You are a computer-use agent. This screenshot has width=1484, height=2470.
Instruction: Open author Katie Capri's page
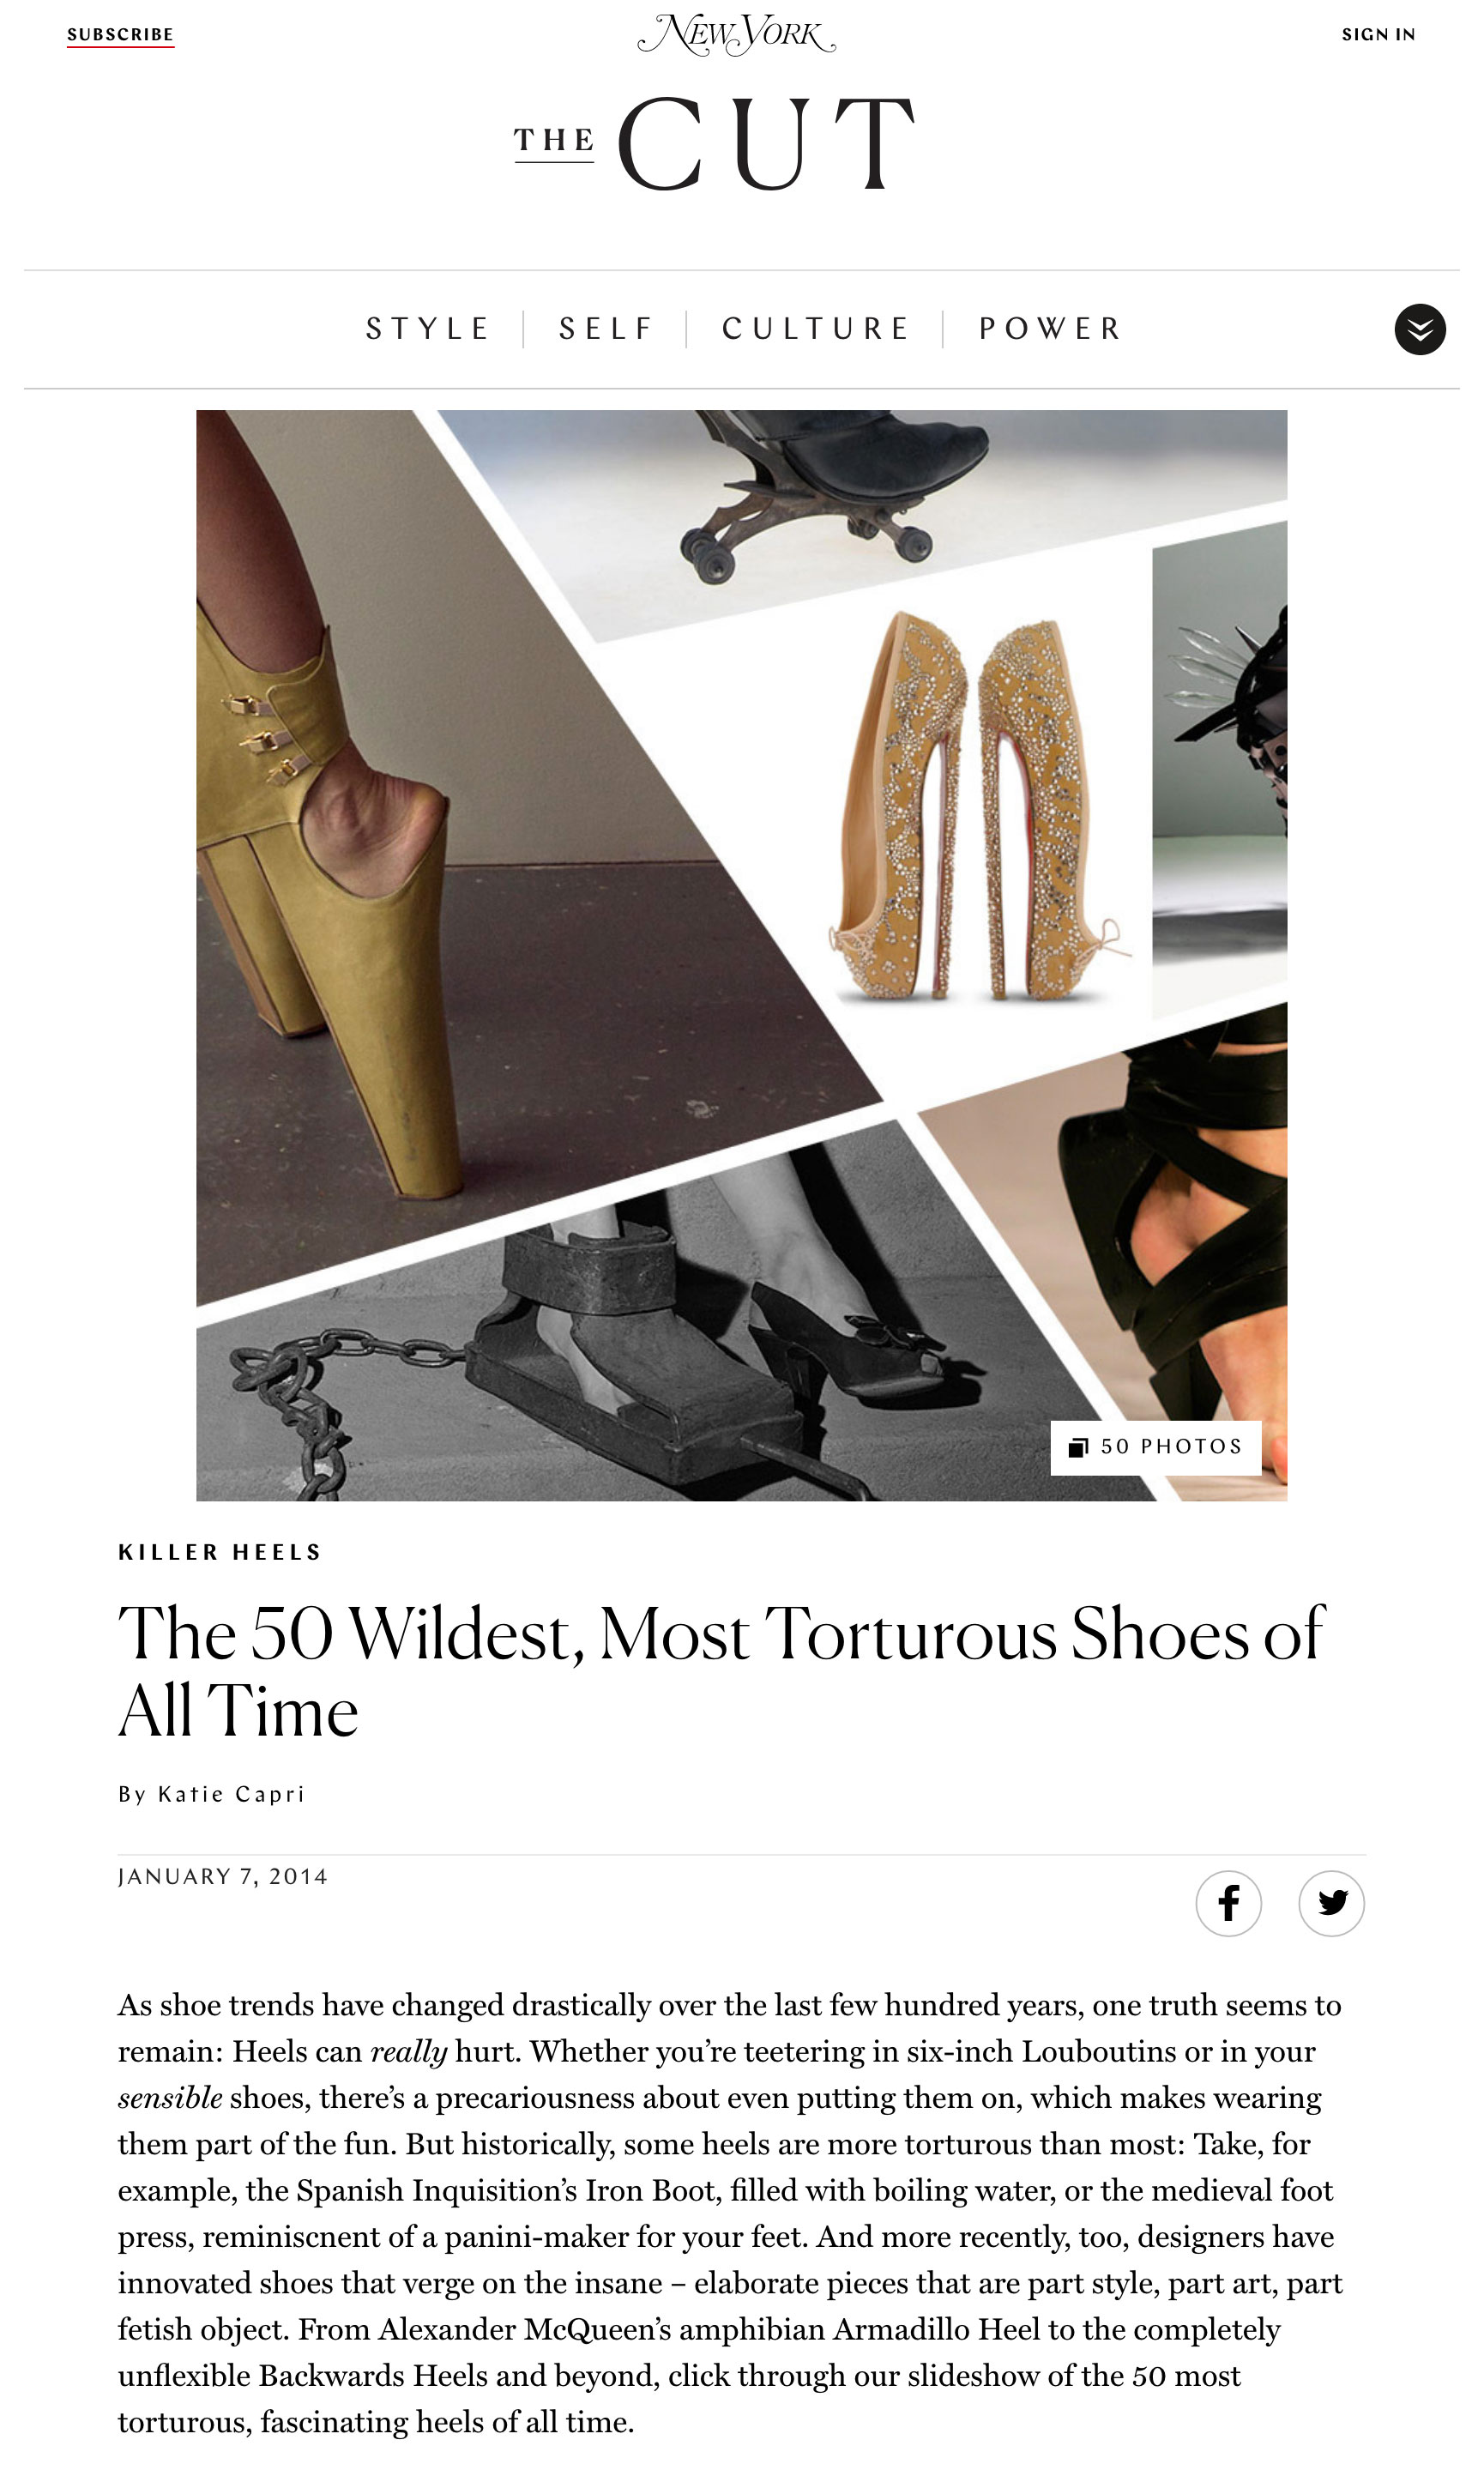click(x=231, y=1794)
